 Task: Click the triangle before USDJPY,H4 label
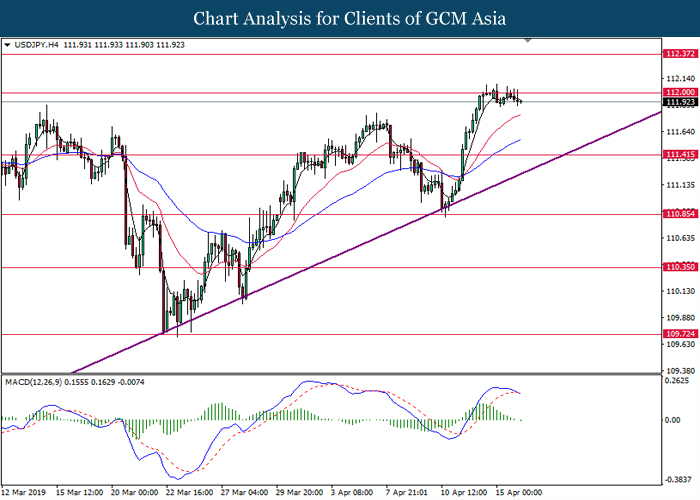pos(7,45)
